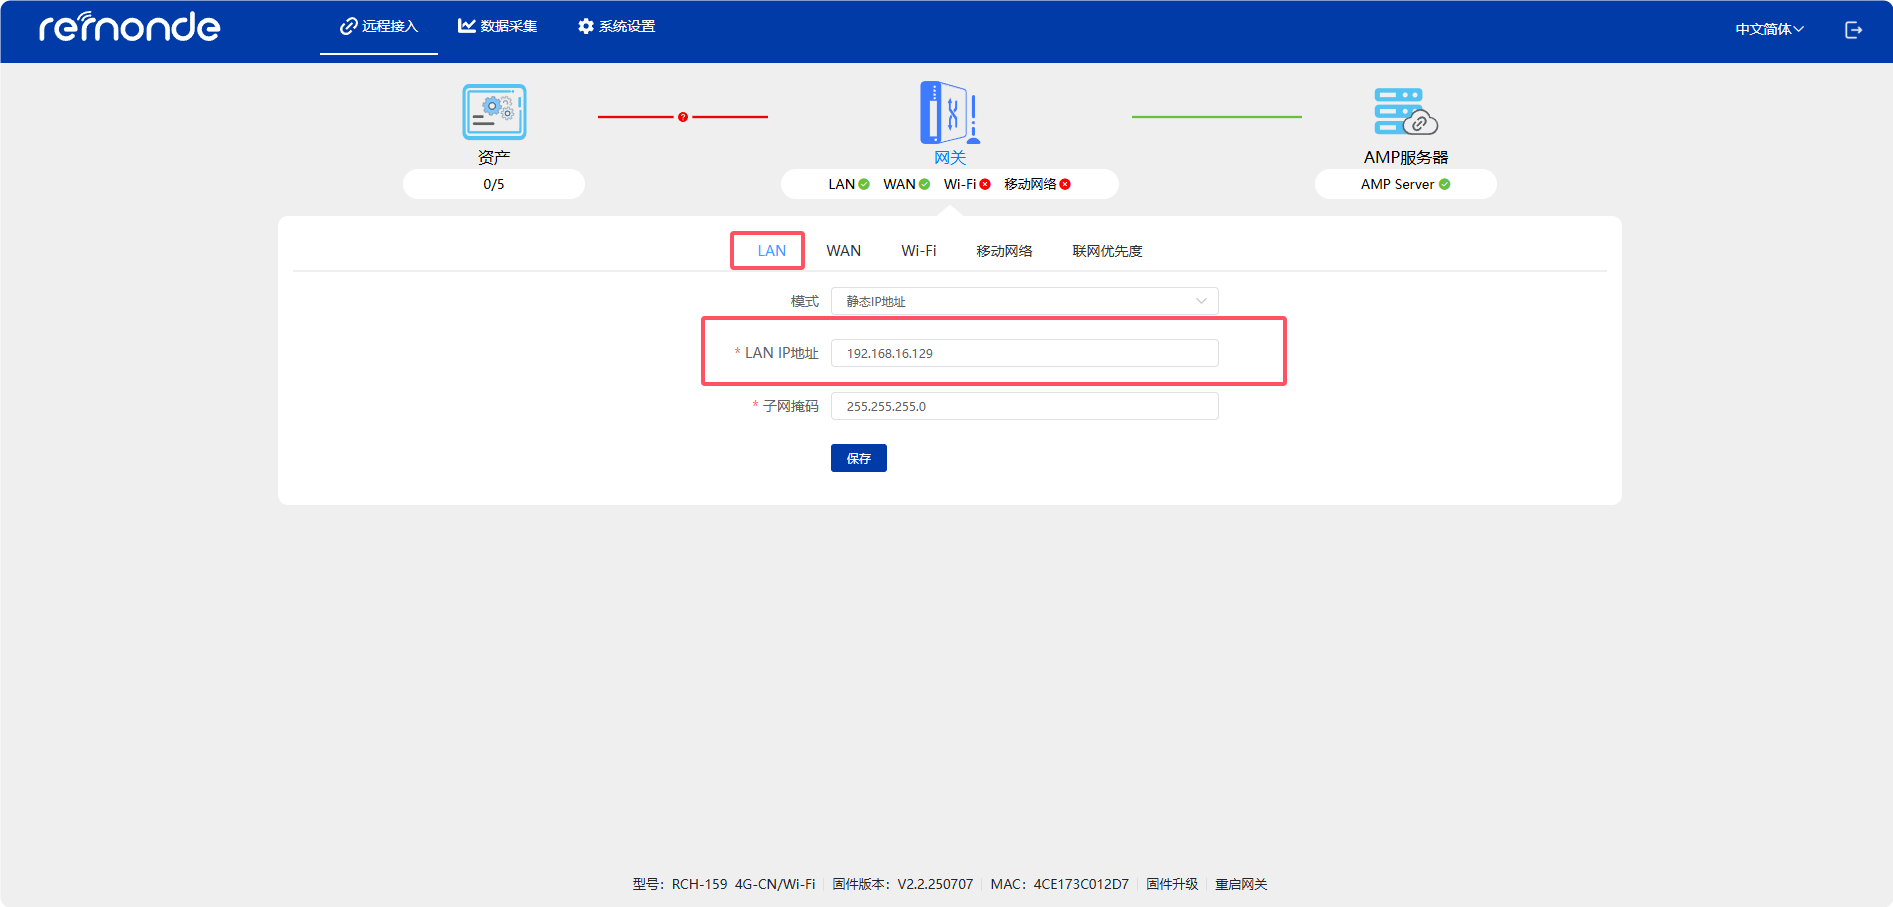Switch to the 联网优先度 tab
This screenshot has width=1893, height=907.
pos(1107,251)
